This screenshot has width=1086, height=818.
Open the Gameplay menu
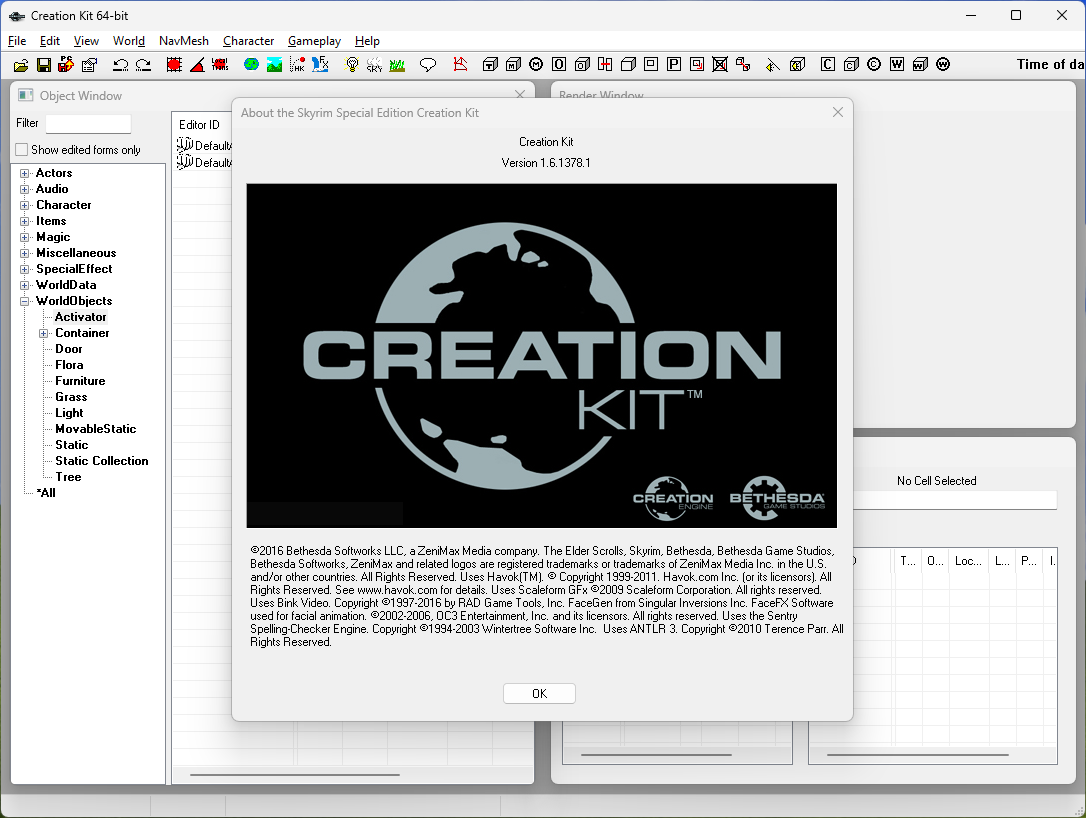[314, 41]
